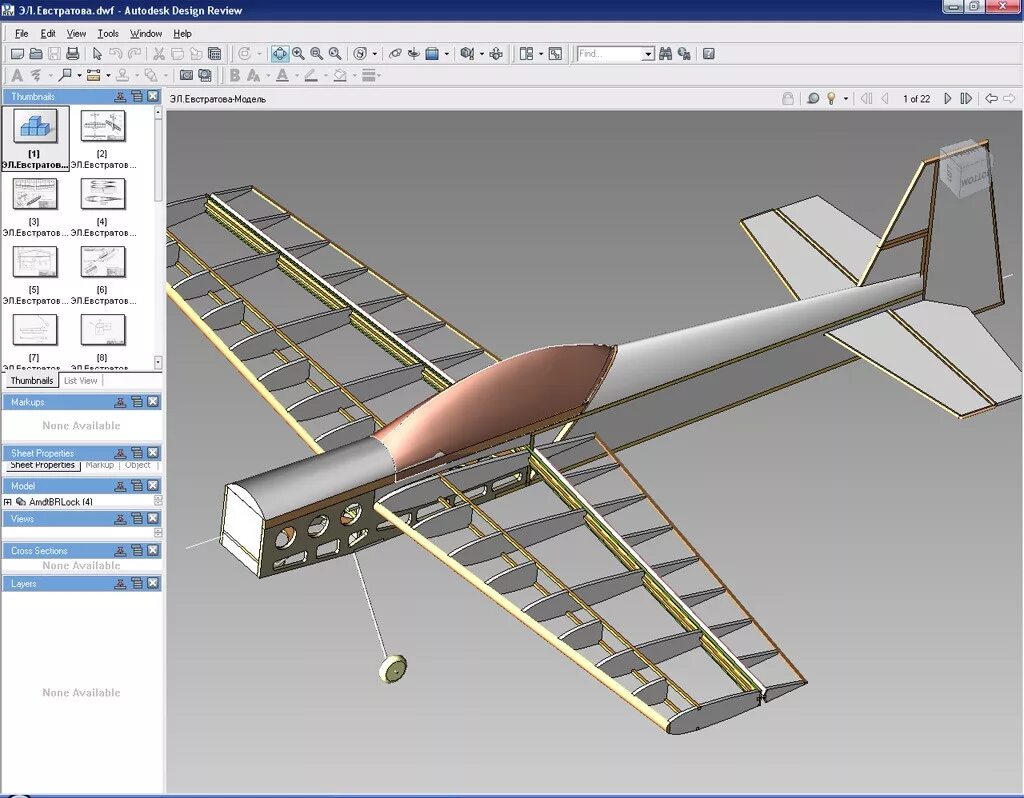
Task: Open the Thumbnails palette options menu
Action: point(136,96)
